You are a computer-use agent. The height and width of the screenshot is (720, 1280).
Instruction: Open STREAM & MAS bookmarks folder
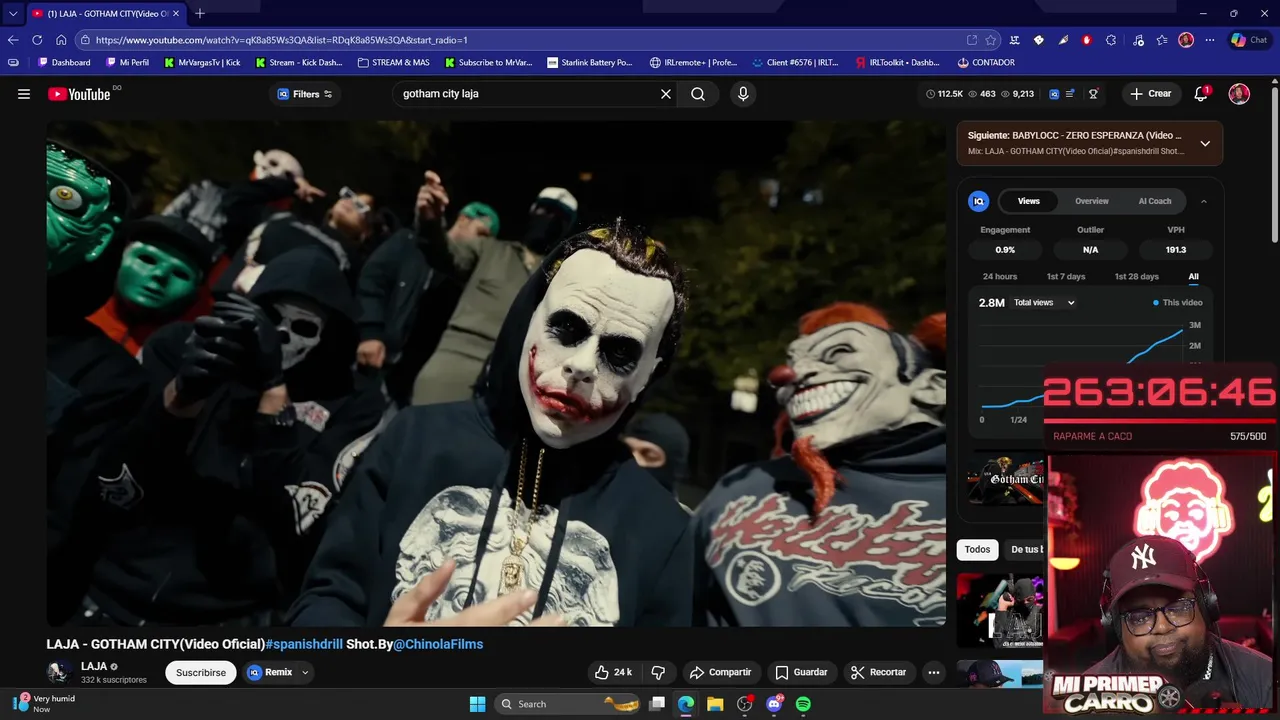tap(394, 62)
